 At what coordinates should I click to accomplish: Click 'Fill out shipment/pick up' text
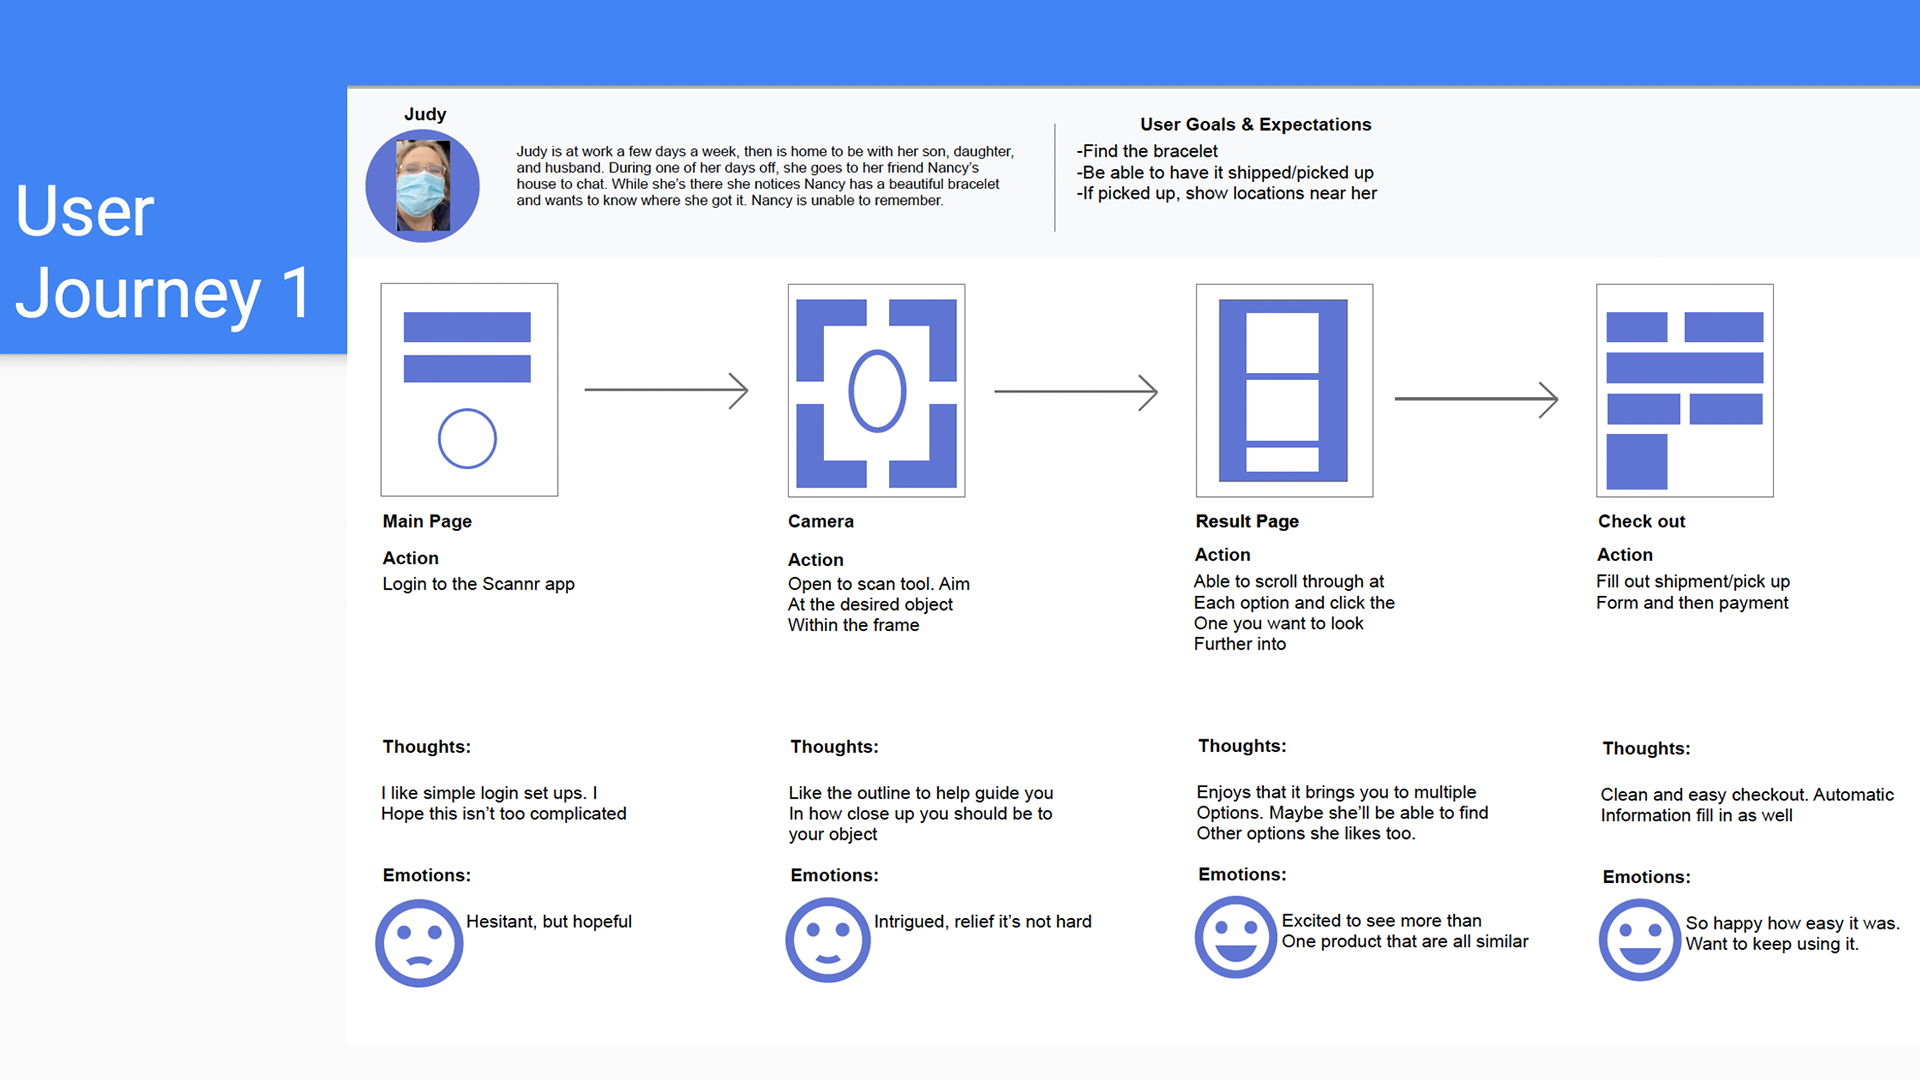[1692, 581]
